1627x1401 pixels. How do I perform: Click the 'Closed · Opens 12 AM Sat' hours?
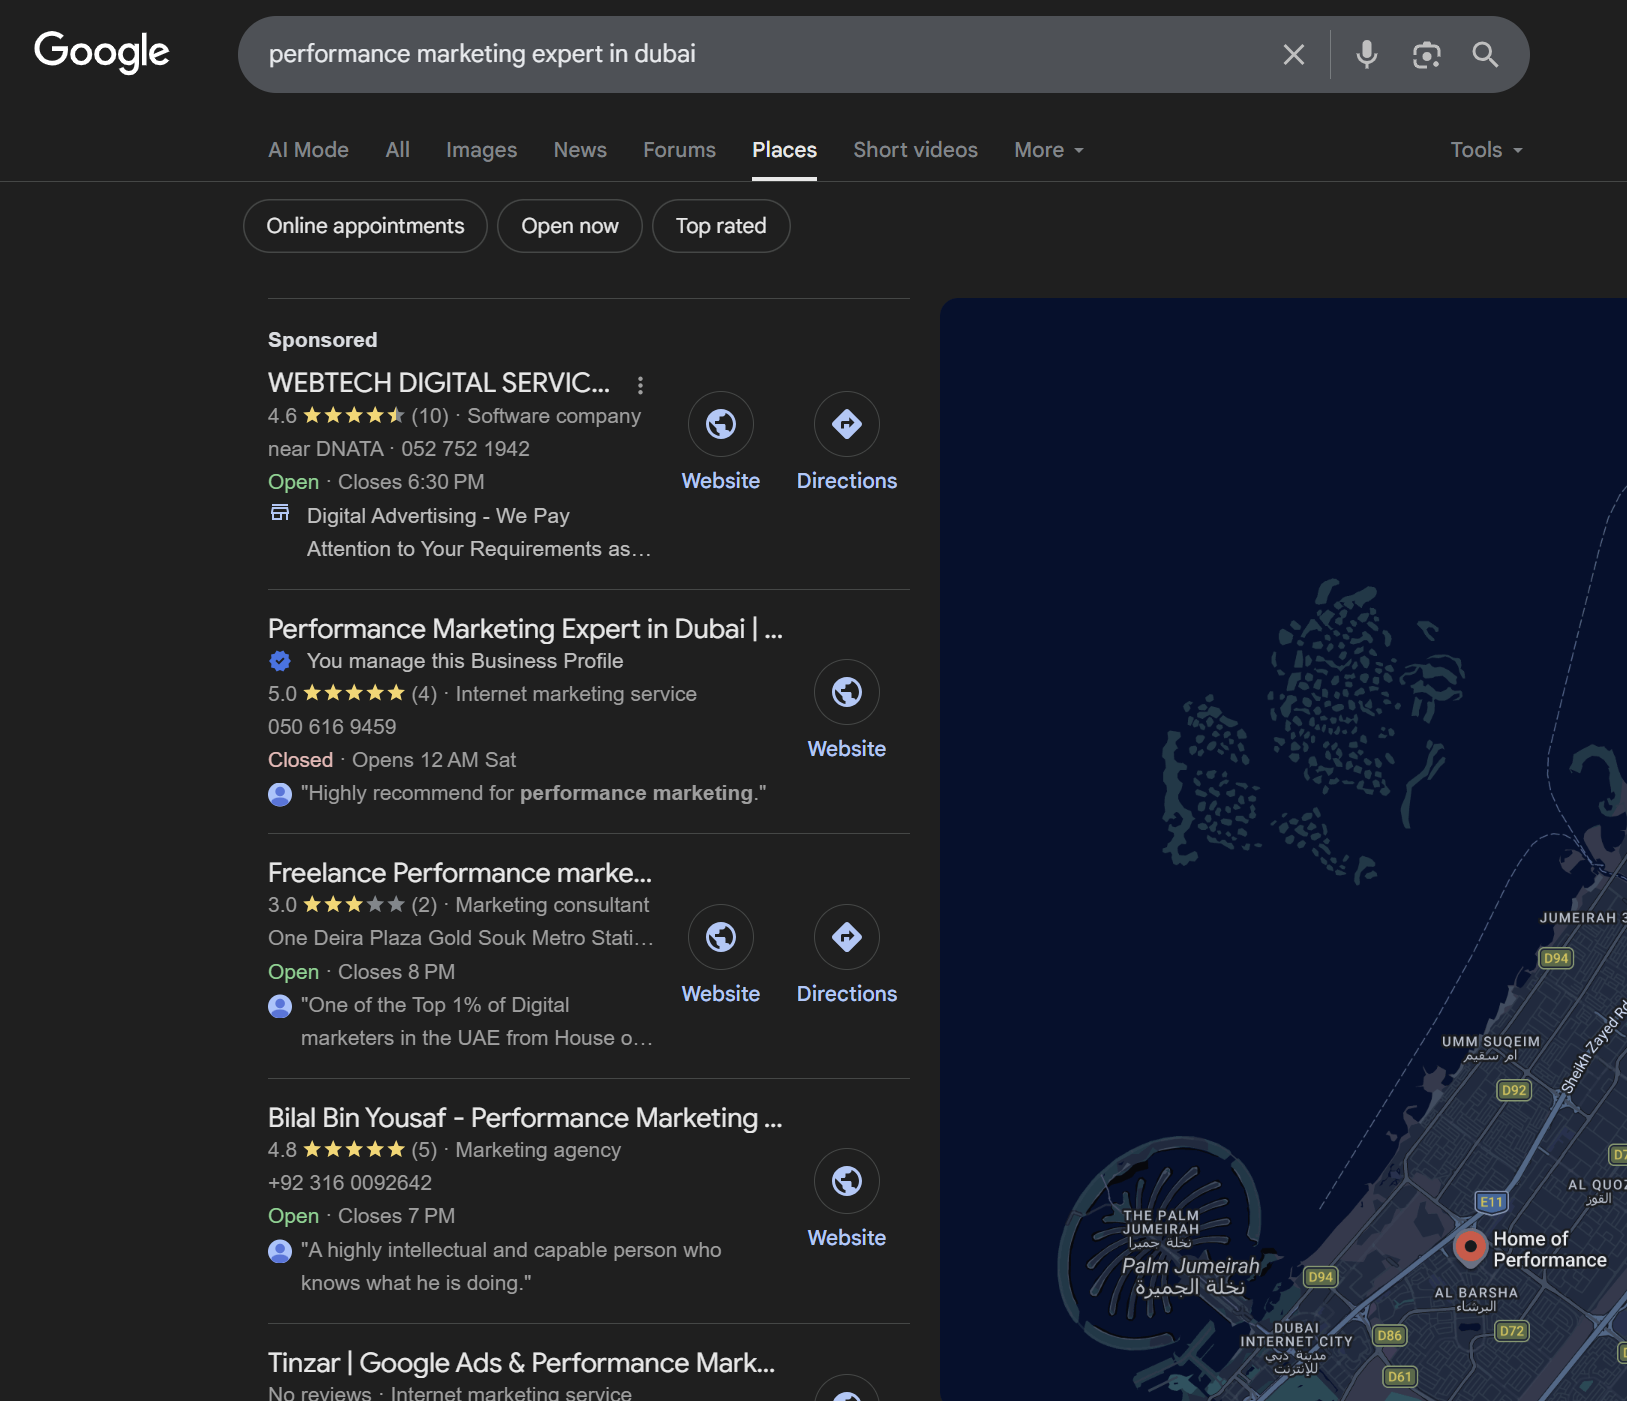[392, 760]
